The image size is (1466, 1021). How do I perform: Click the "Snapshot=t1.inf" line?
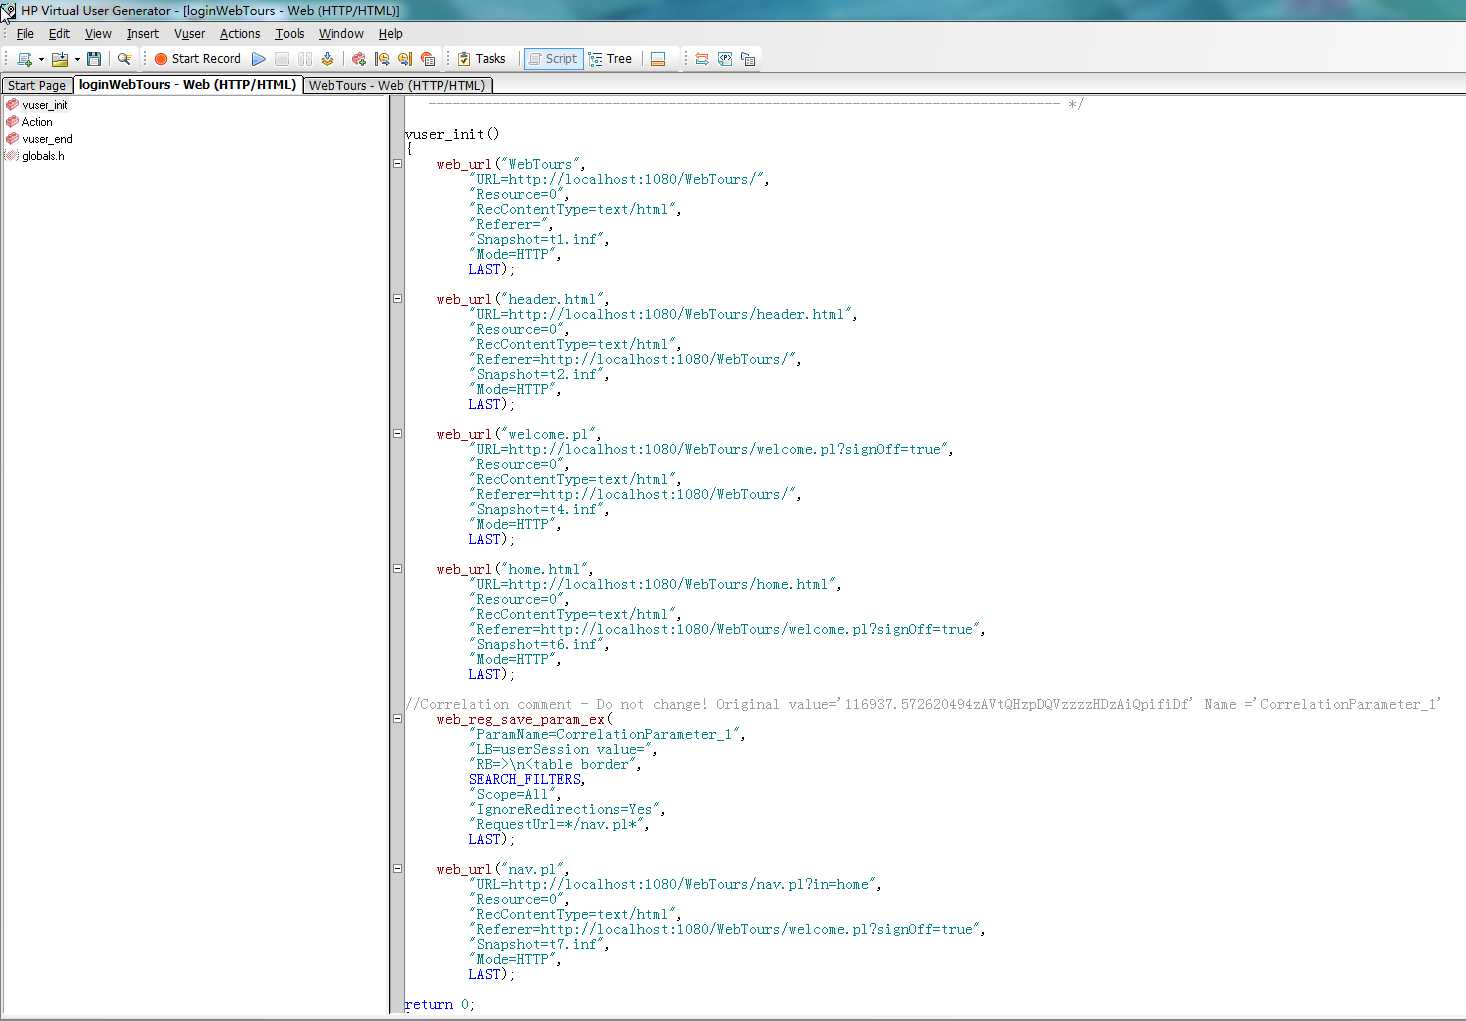(x=539, y=239)
